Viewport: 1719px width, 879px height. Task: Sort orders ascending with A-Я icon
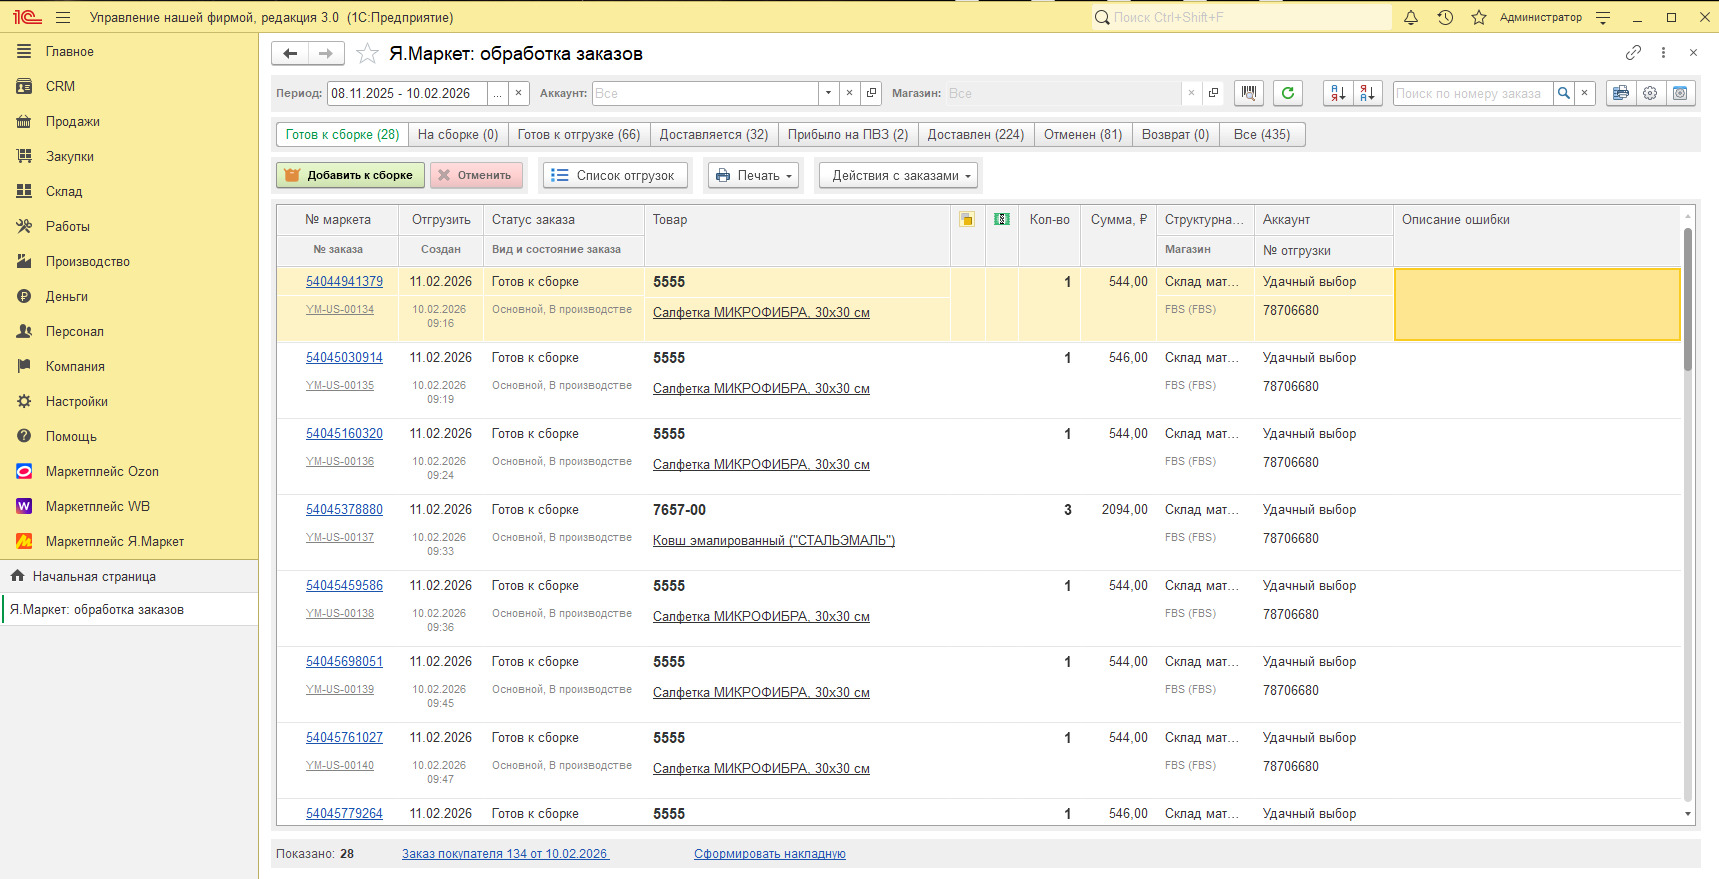click(x=1338, y=93)
